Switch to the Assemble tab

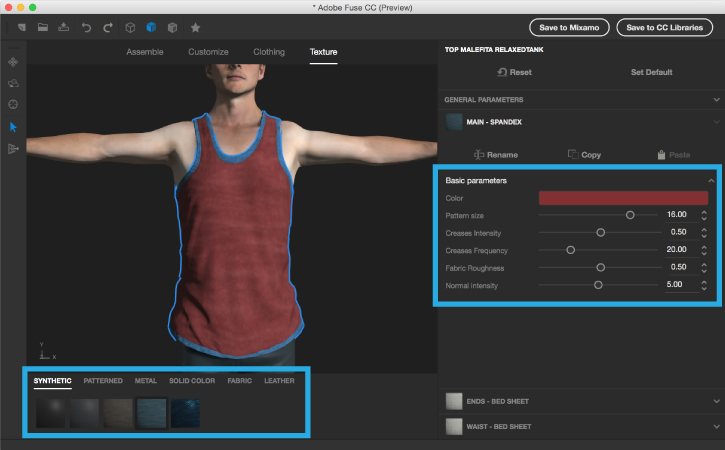pos(145,52)
